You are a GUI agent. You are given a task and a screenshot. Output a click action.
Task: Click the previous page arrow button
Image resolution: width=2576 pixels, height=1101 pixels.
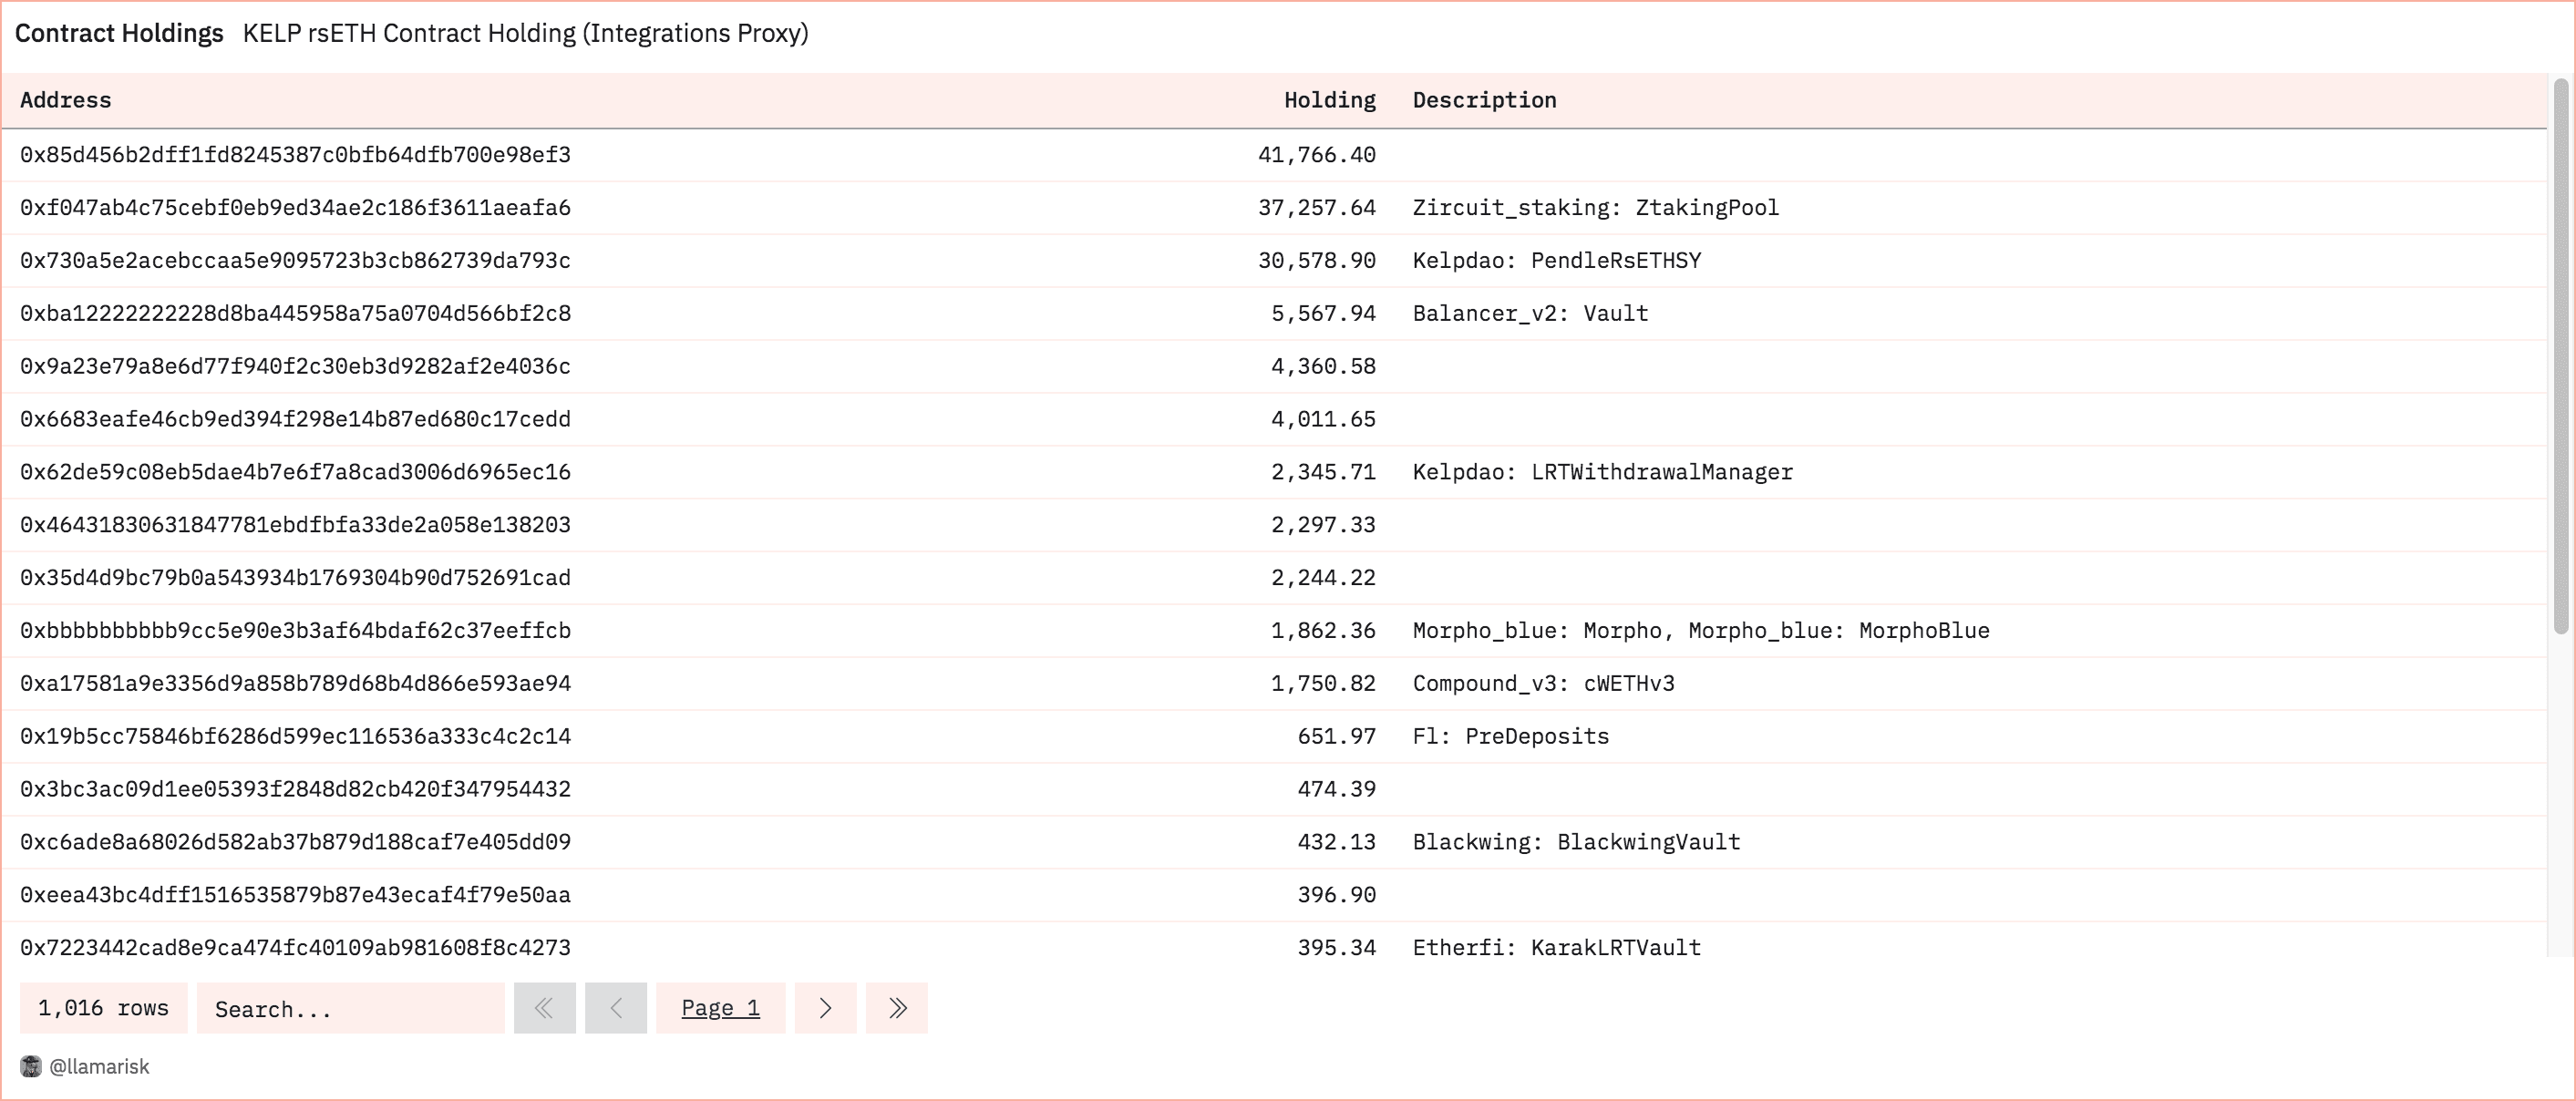(616, 1008)
